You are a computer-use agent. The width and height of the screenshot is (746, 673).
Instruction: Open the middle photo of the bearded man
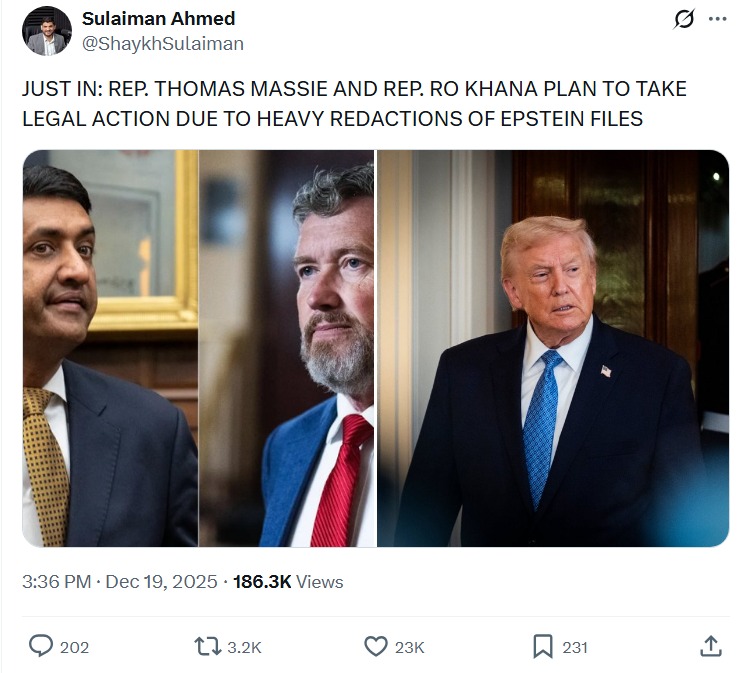(x=286, y=348)
